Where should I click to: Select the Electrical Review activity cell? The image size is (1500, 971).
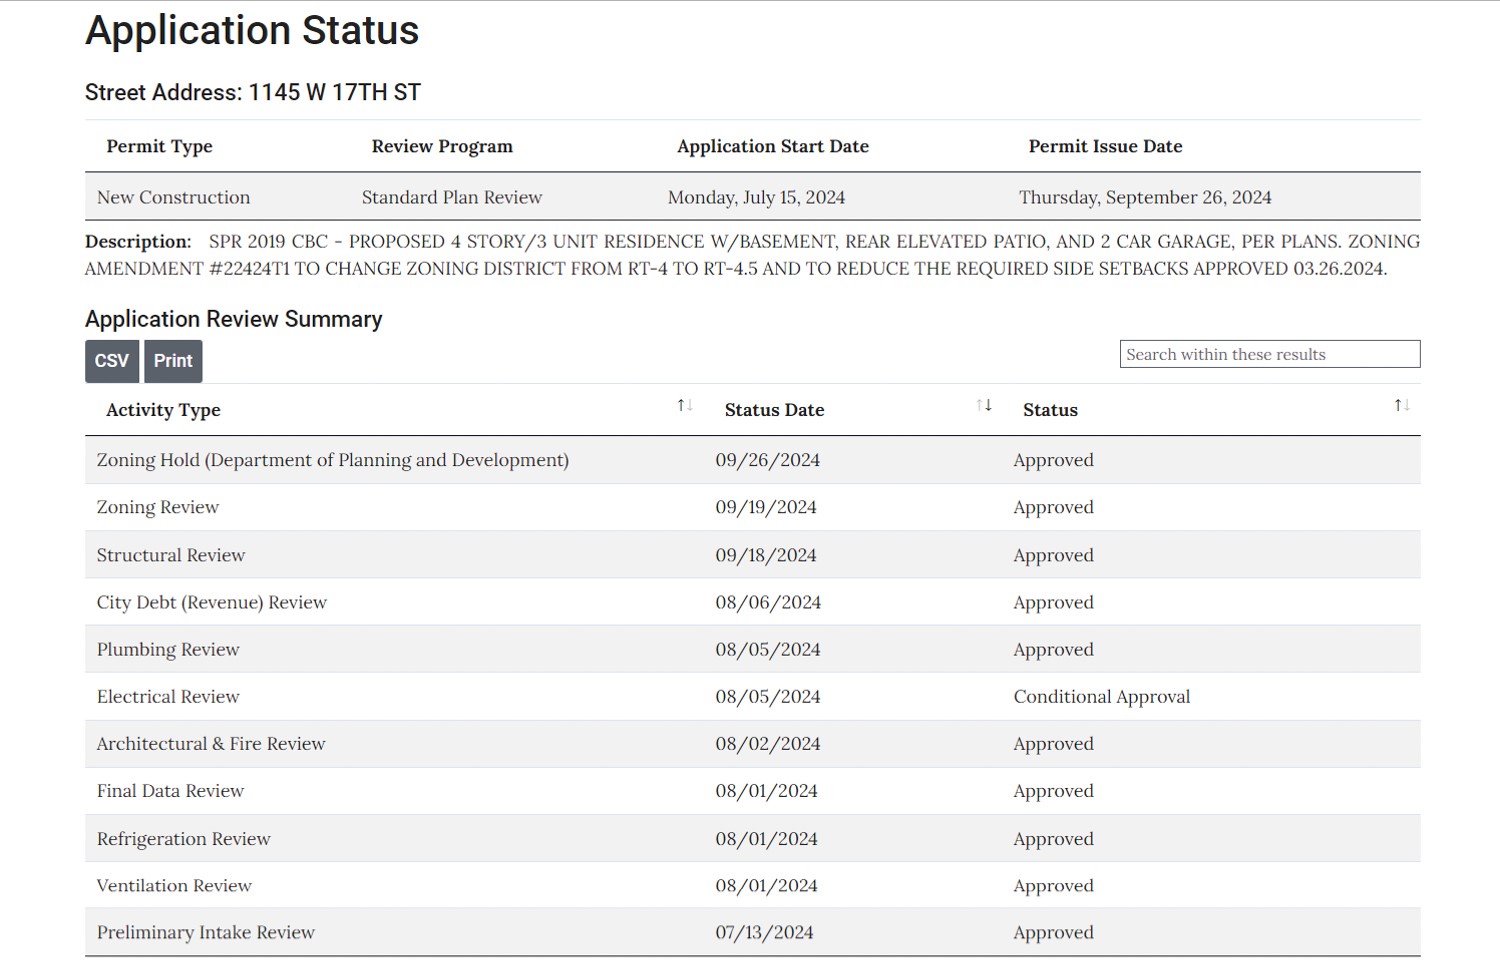168,696
